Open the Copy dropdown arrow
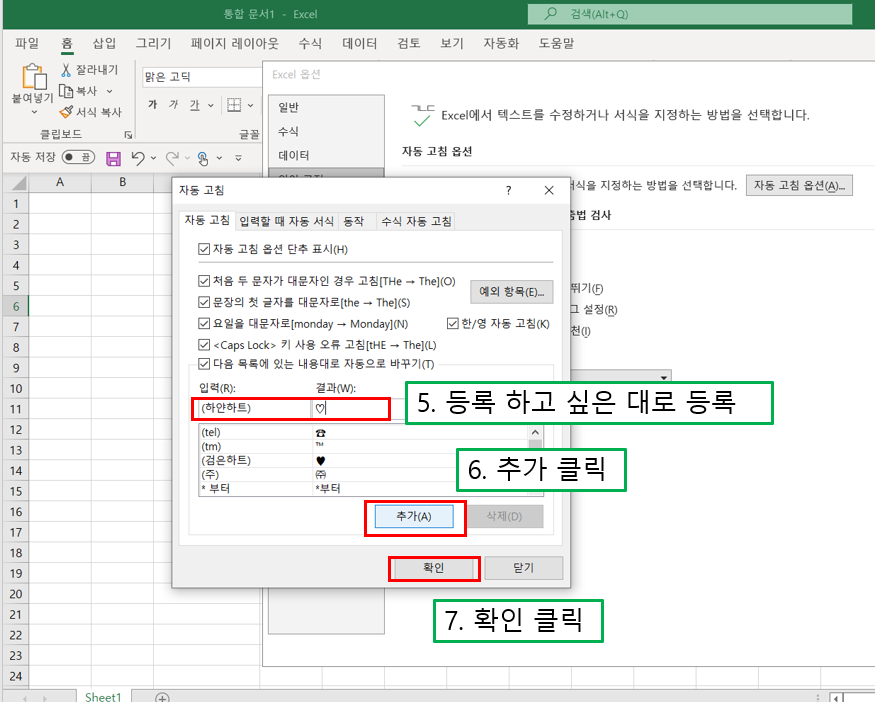The image size is (875, 702). pyautogui.click(x=109, y=91)
